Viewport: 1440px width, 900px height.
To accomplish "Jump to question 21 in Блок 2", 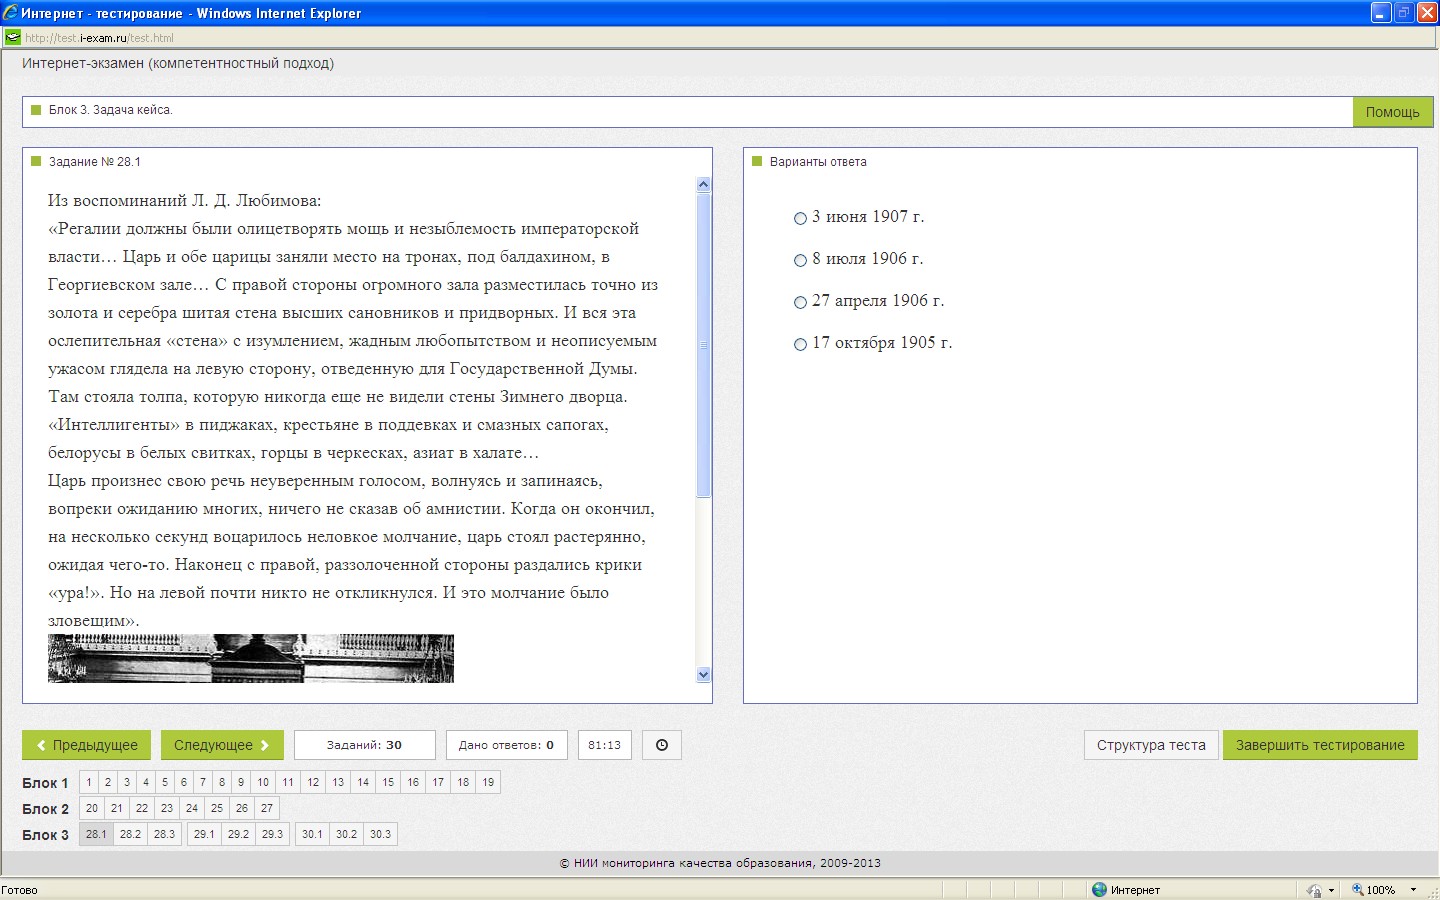I will click(x=117, y=808).
